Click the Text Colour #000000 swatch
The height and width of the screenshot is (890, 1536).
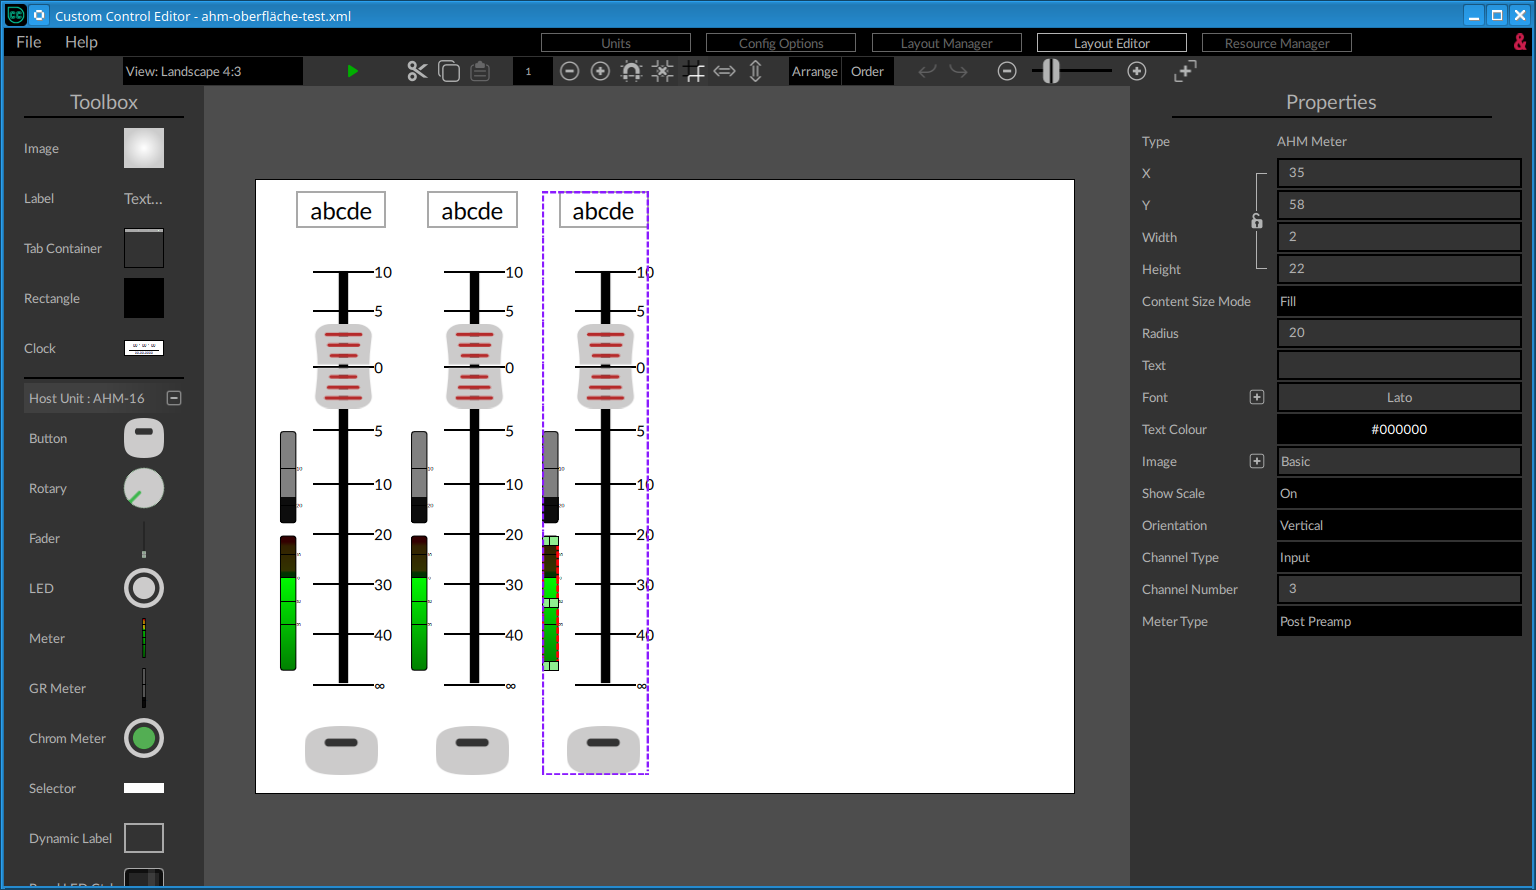pyautogui.click(x=1398, y=429)
